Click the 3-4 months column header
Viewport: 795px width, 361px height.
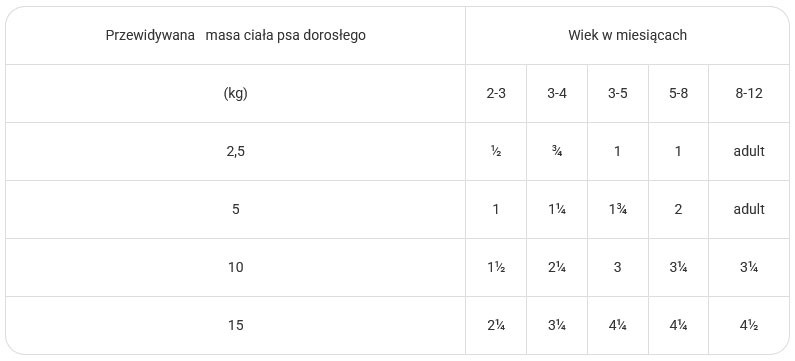coord(557,94)
